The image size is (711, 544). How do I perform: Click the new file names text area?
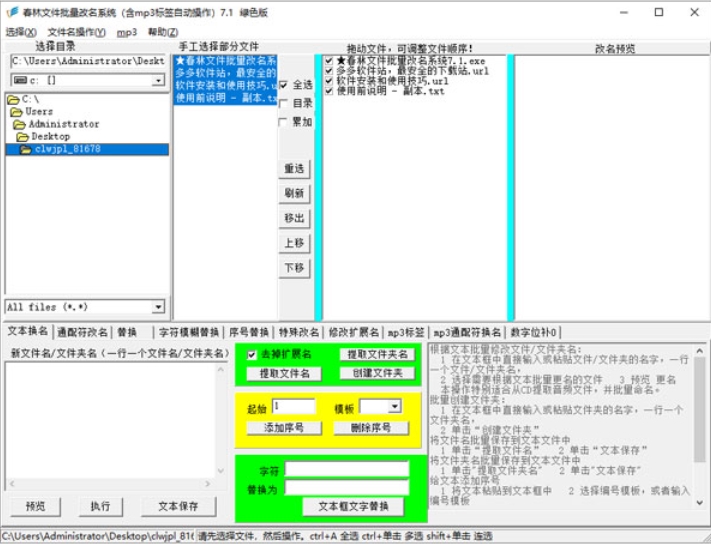[x=111, y=420]
